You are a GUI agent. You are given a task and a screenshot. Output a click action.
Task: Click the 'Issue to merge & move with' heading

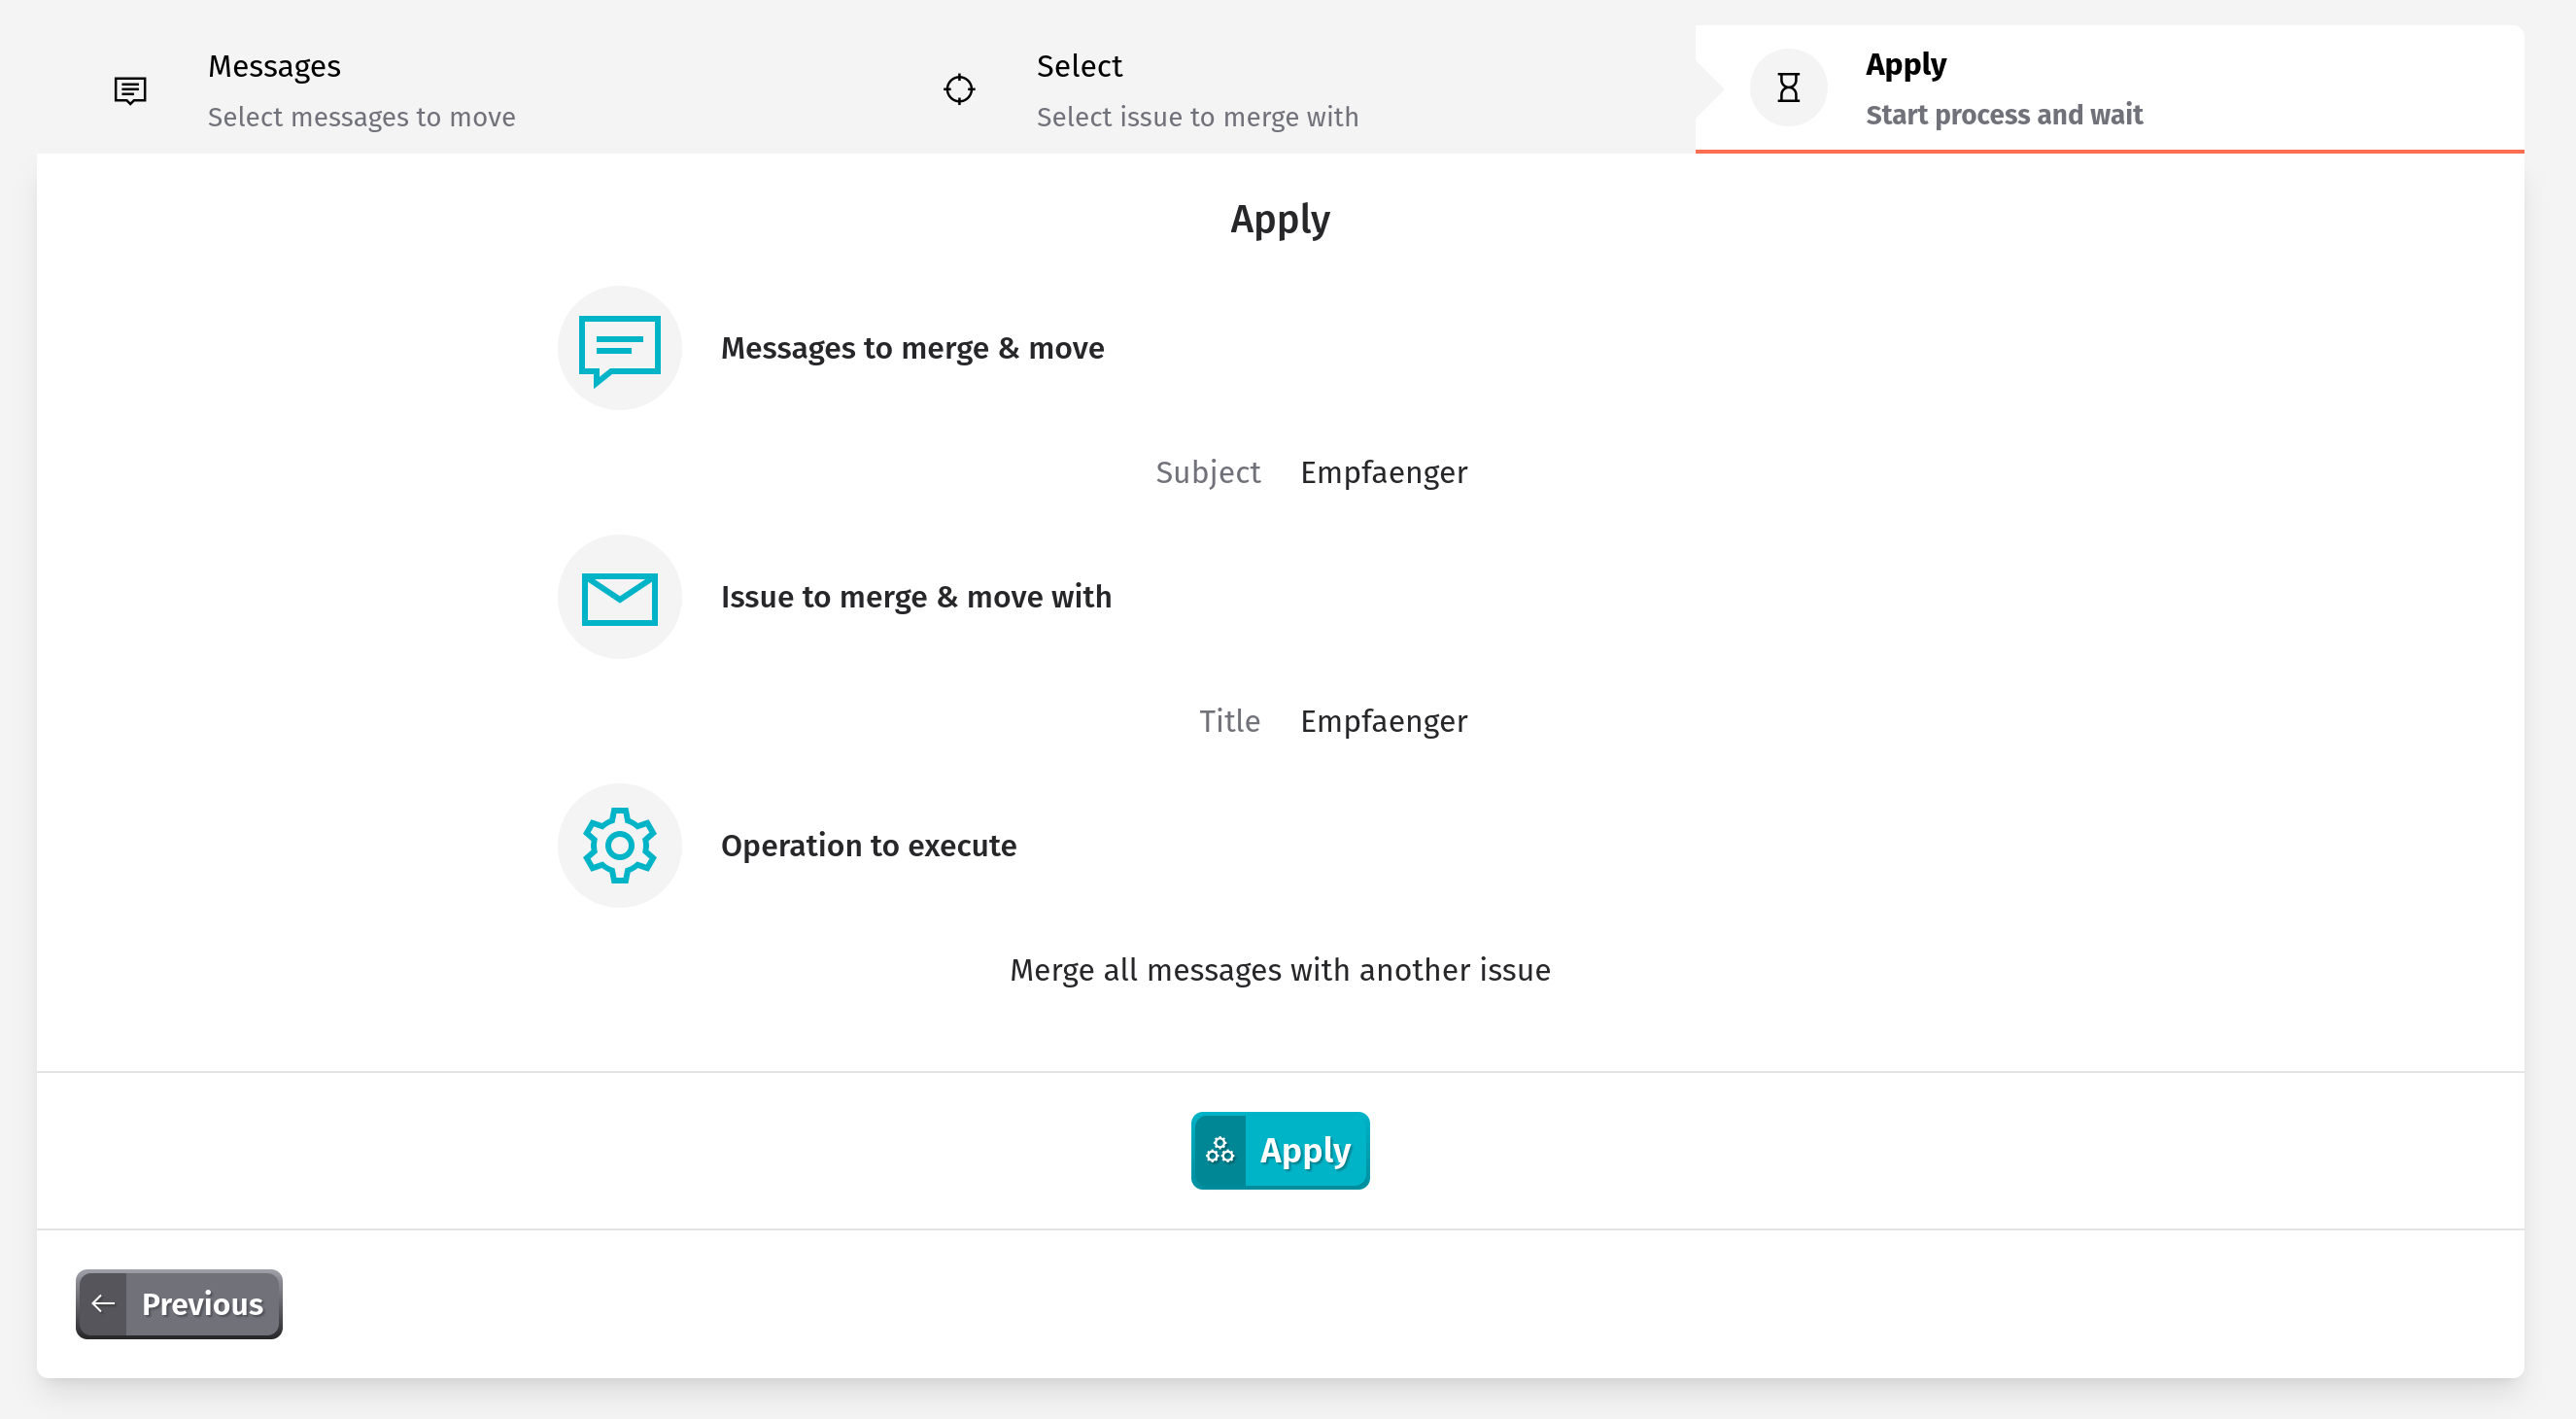click(916, 597)
